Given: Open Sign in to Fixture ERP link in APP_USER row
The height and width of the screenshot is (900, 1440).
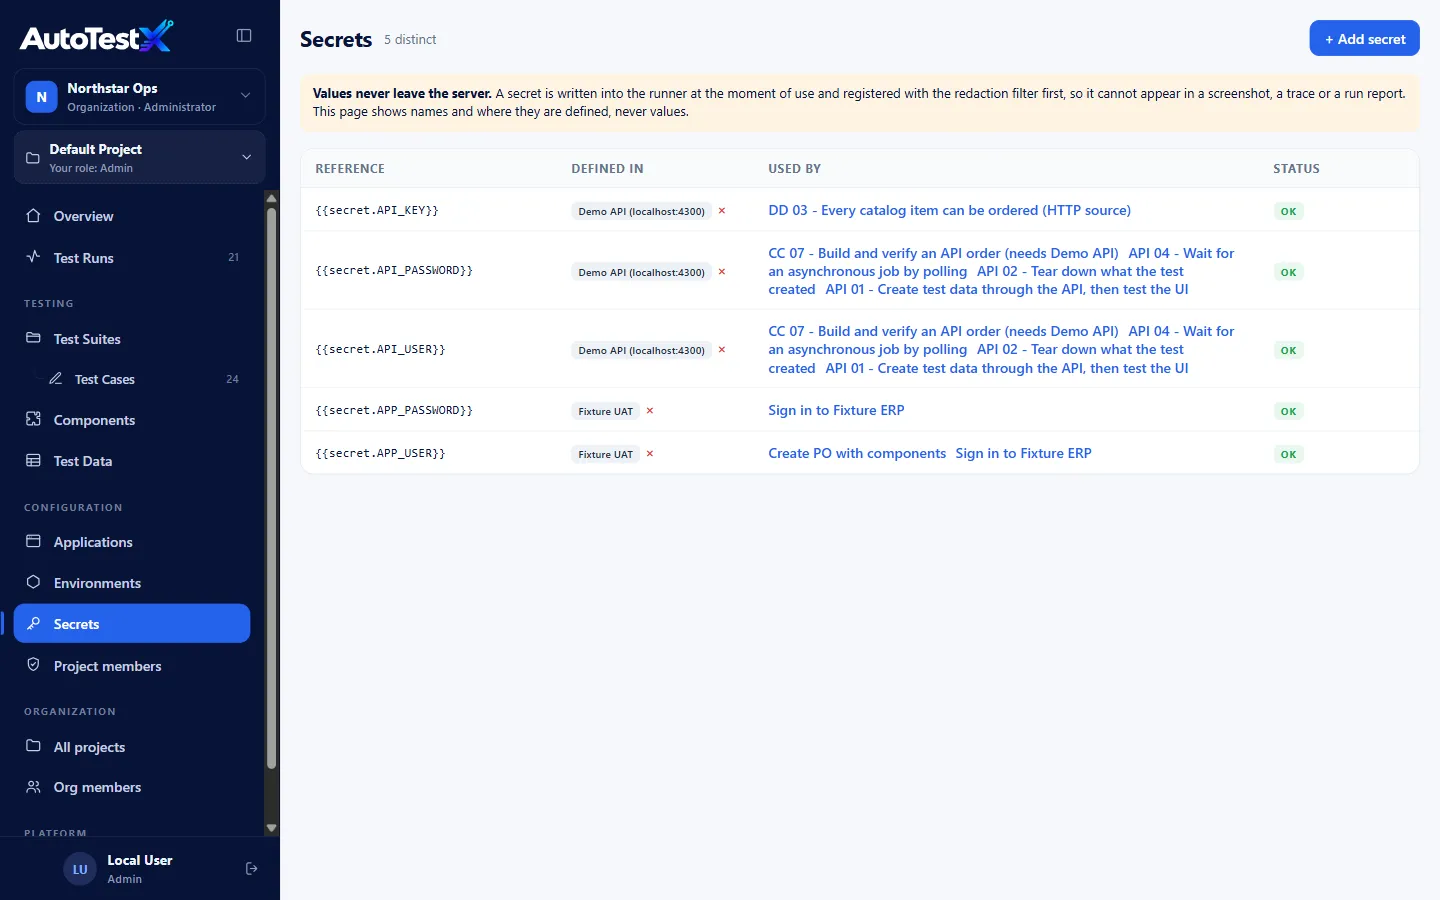Looking at the screenshot, I should (x=1023, y=453).
